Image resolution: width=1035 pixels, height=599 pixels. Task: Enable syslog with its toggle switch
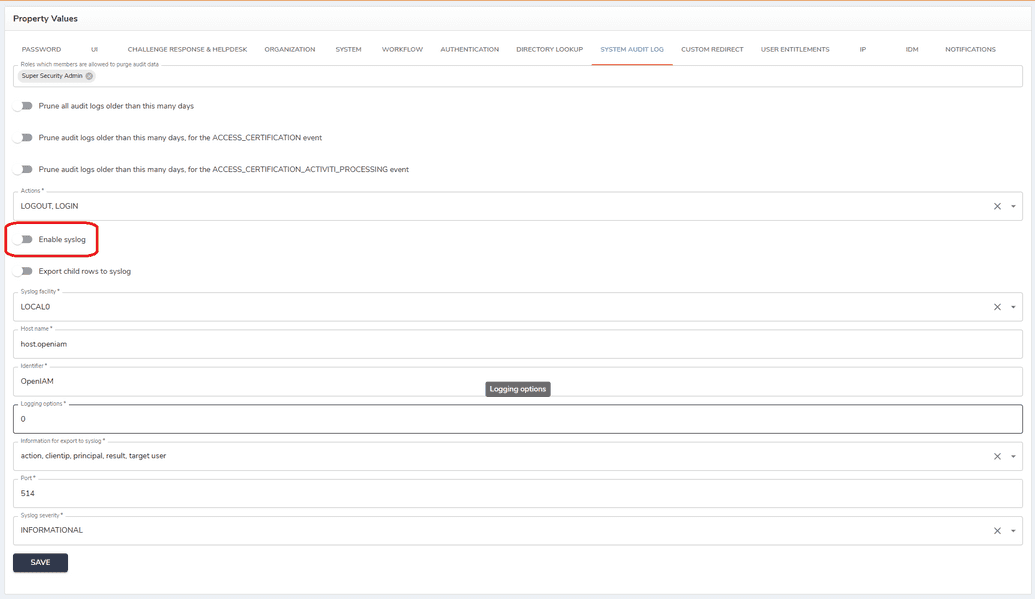[23, 239]
